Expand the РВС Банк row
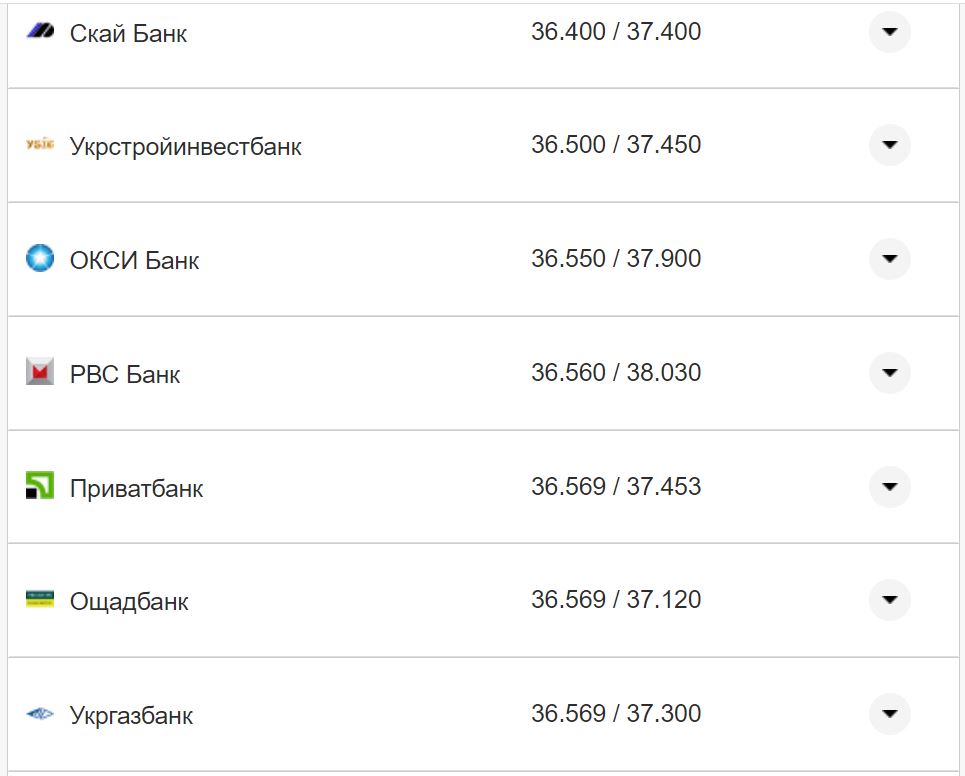The width and height of the screenshot is (965, 776). [x=889, y=373]
